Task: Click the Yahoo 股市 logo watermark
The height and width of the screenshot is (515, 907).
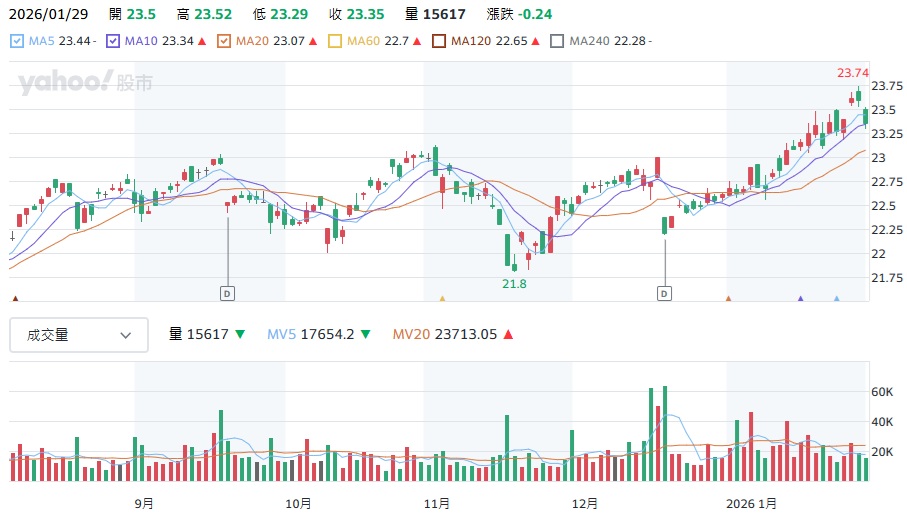Action: 85,83
